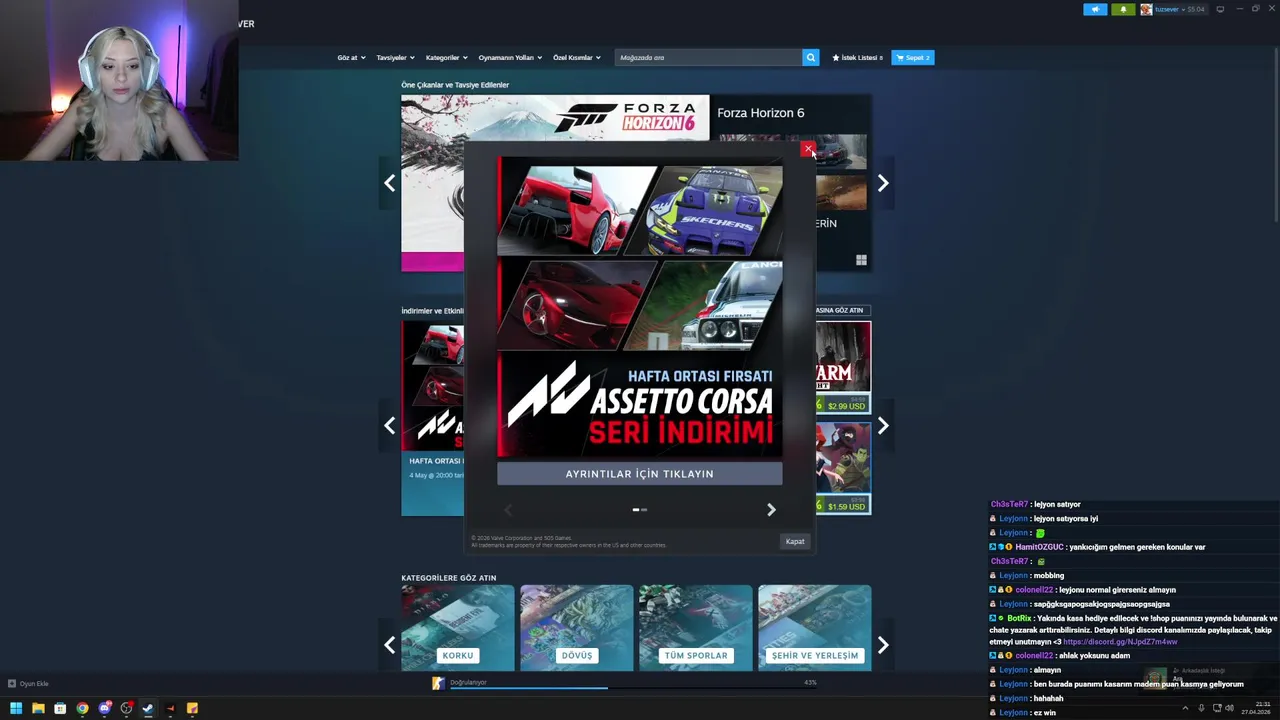This screenshot has height=720, width=1280.
Task: Open the red arrow app in taskbar
Action: coord(170,708)
